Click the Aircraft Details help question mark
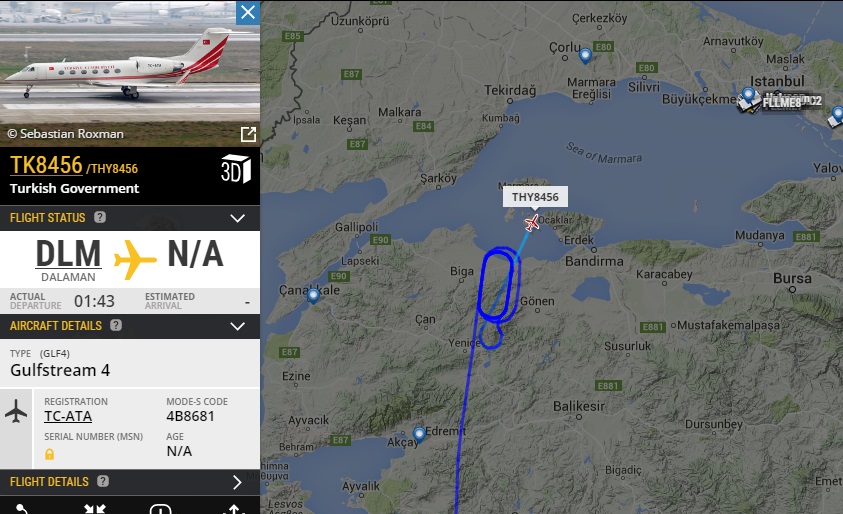The height and width of the screenshot is (514, 843). point(116,325)
